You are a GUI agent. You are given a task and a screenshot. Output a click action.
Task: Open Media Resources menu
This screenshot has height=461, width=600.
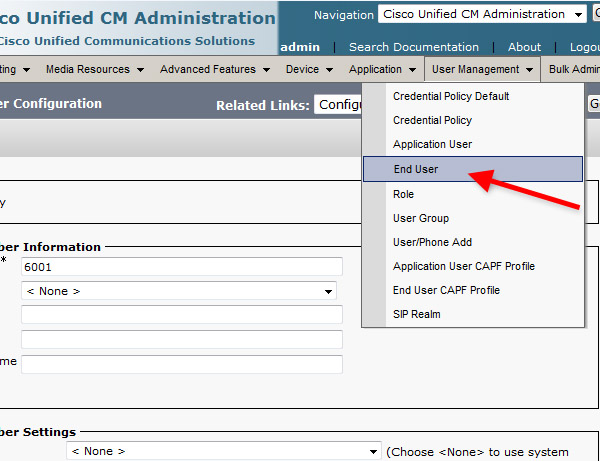point(95,69)
